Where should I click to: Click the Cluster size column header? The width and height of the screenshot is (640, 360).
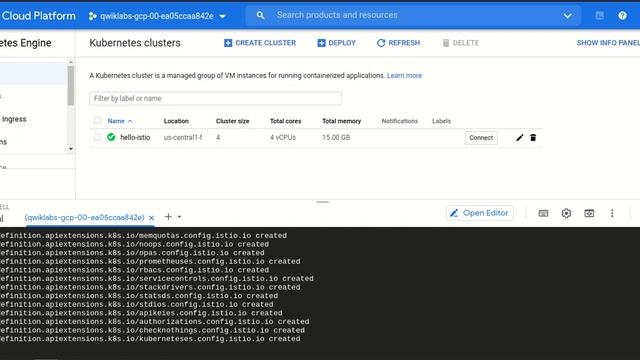point(232,121)
